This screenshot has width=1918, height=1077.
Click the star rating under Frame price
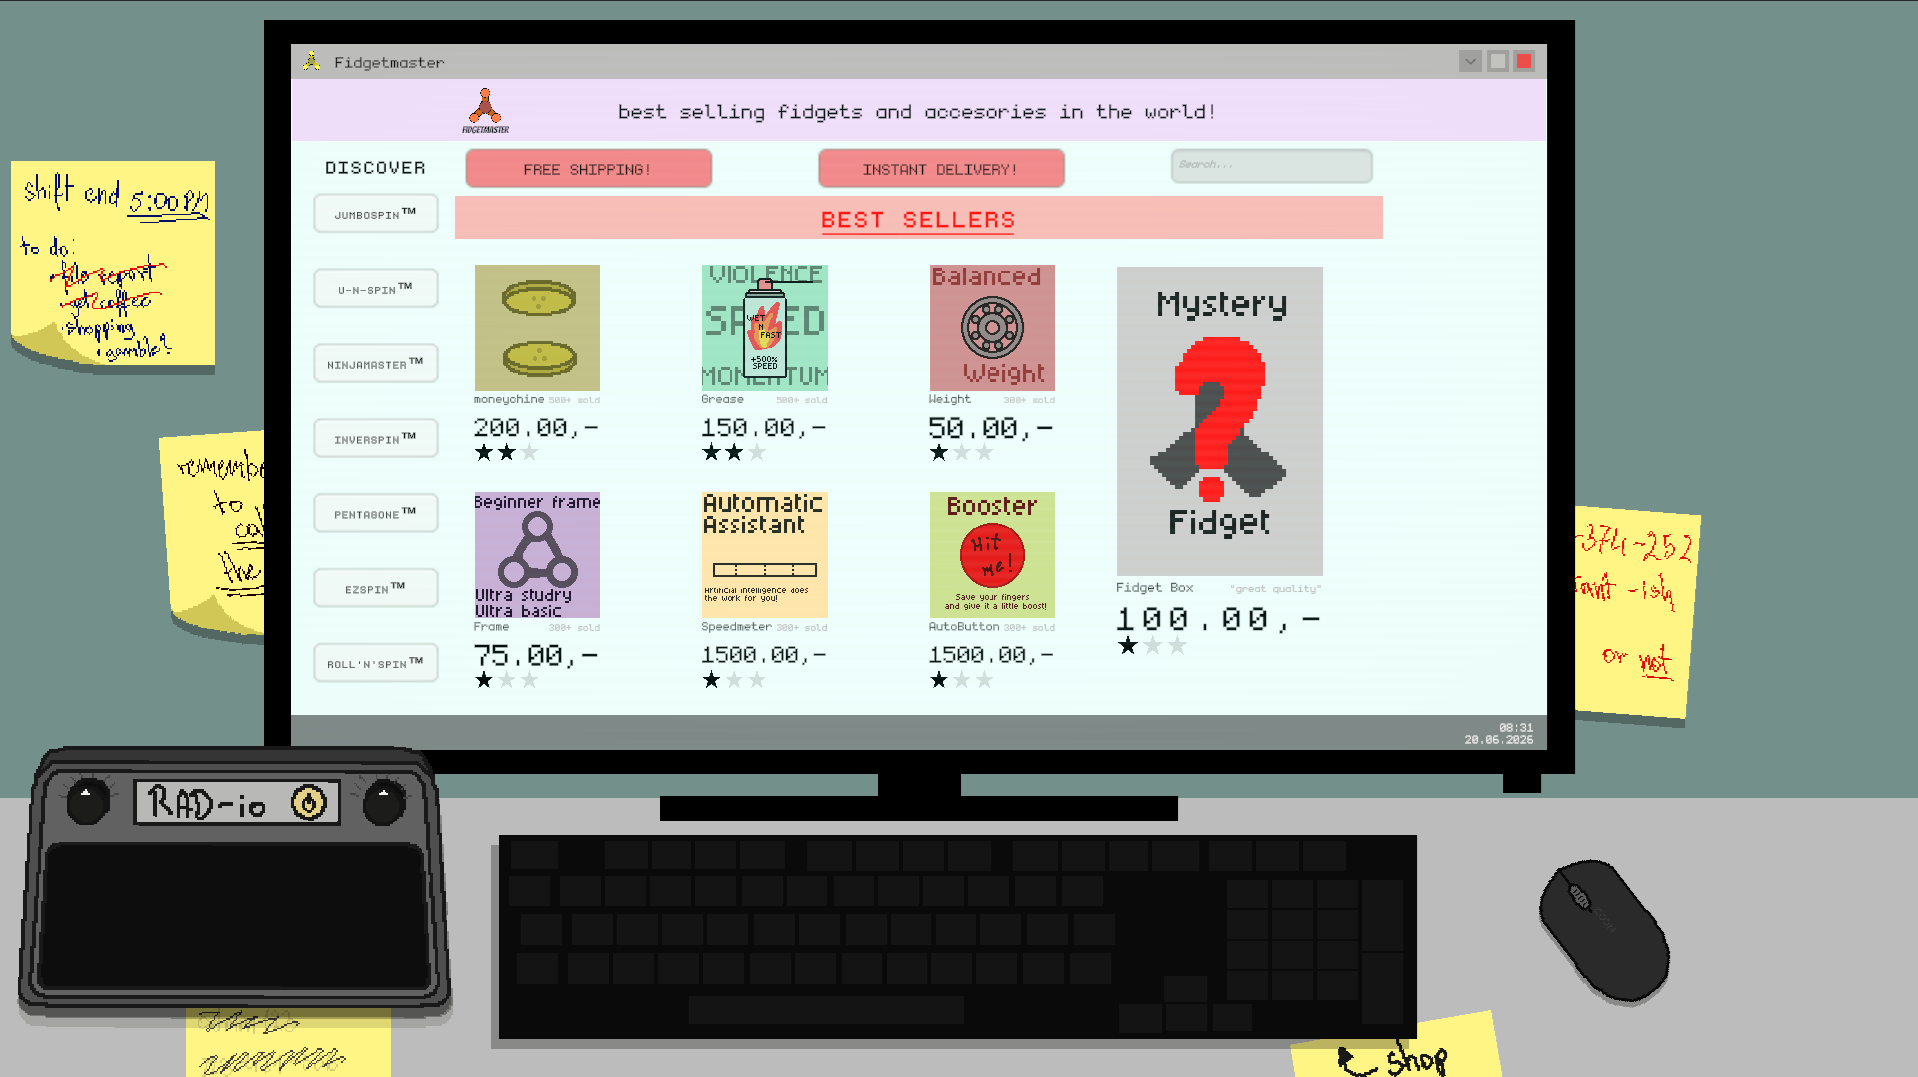pos(507,680)
